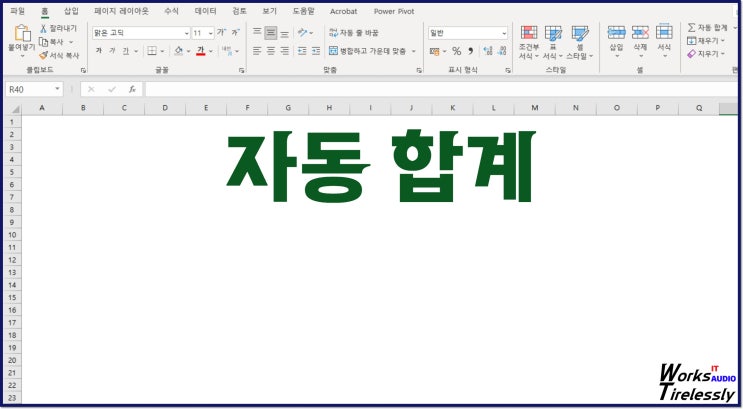Open Merge and Center dropdown arrow

click(414, 51)
